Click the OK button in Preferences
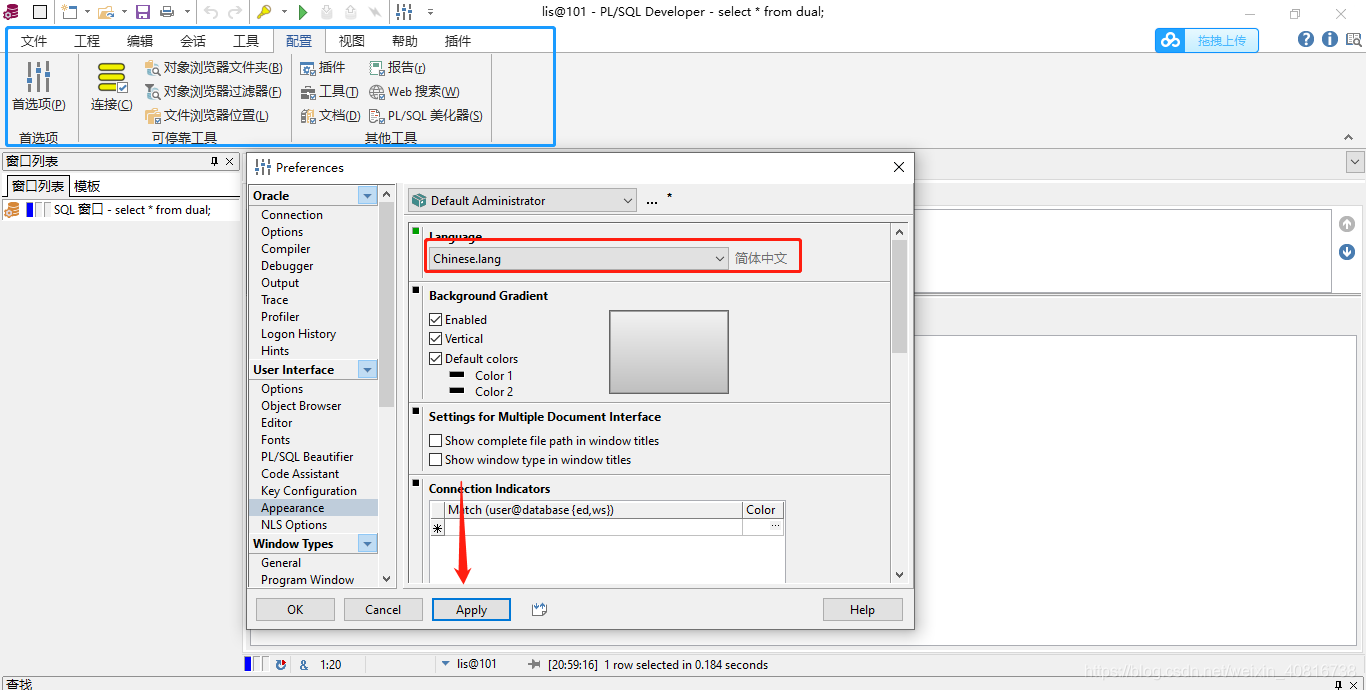 295,609
